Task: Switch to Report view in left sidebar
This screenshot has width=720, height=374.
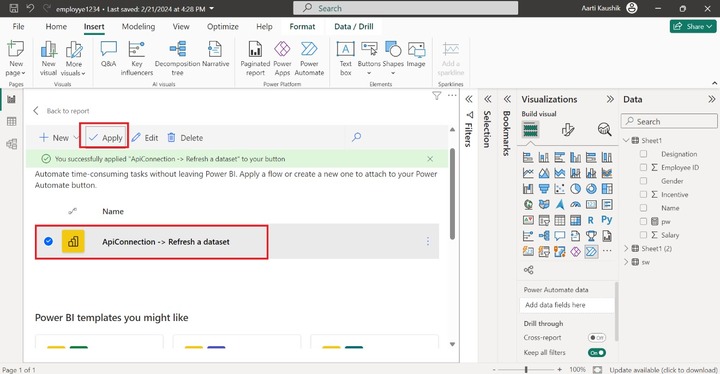Action: 11,99
